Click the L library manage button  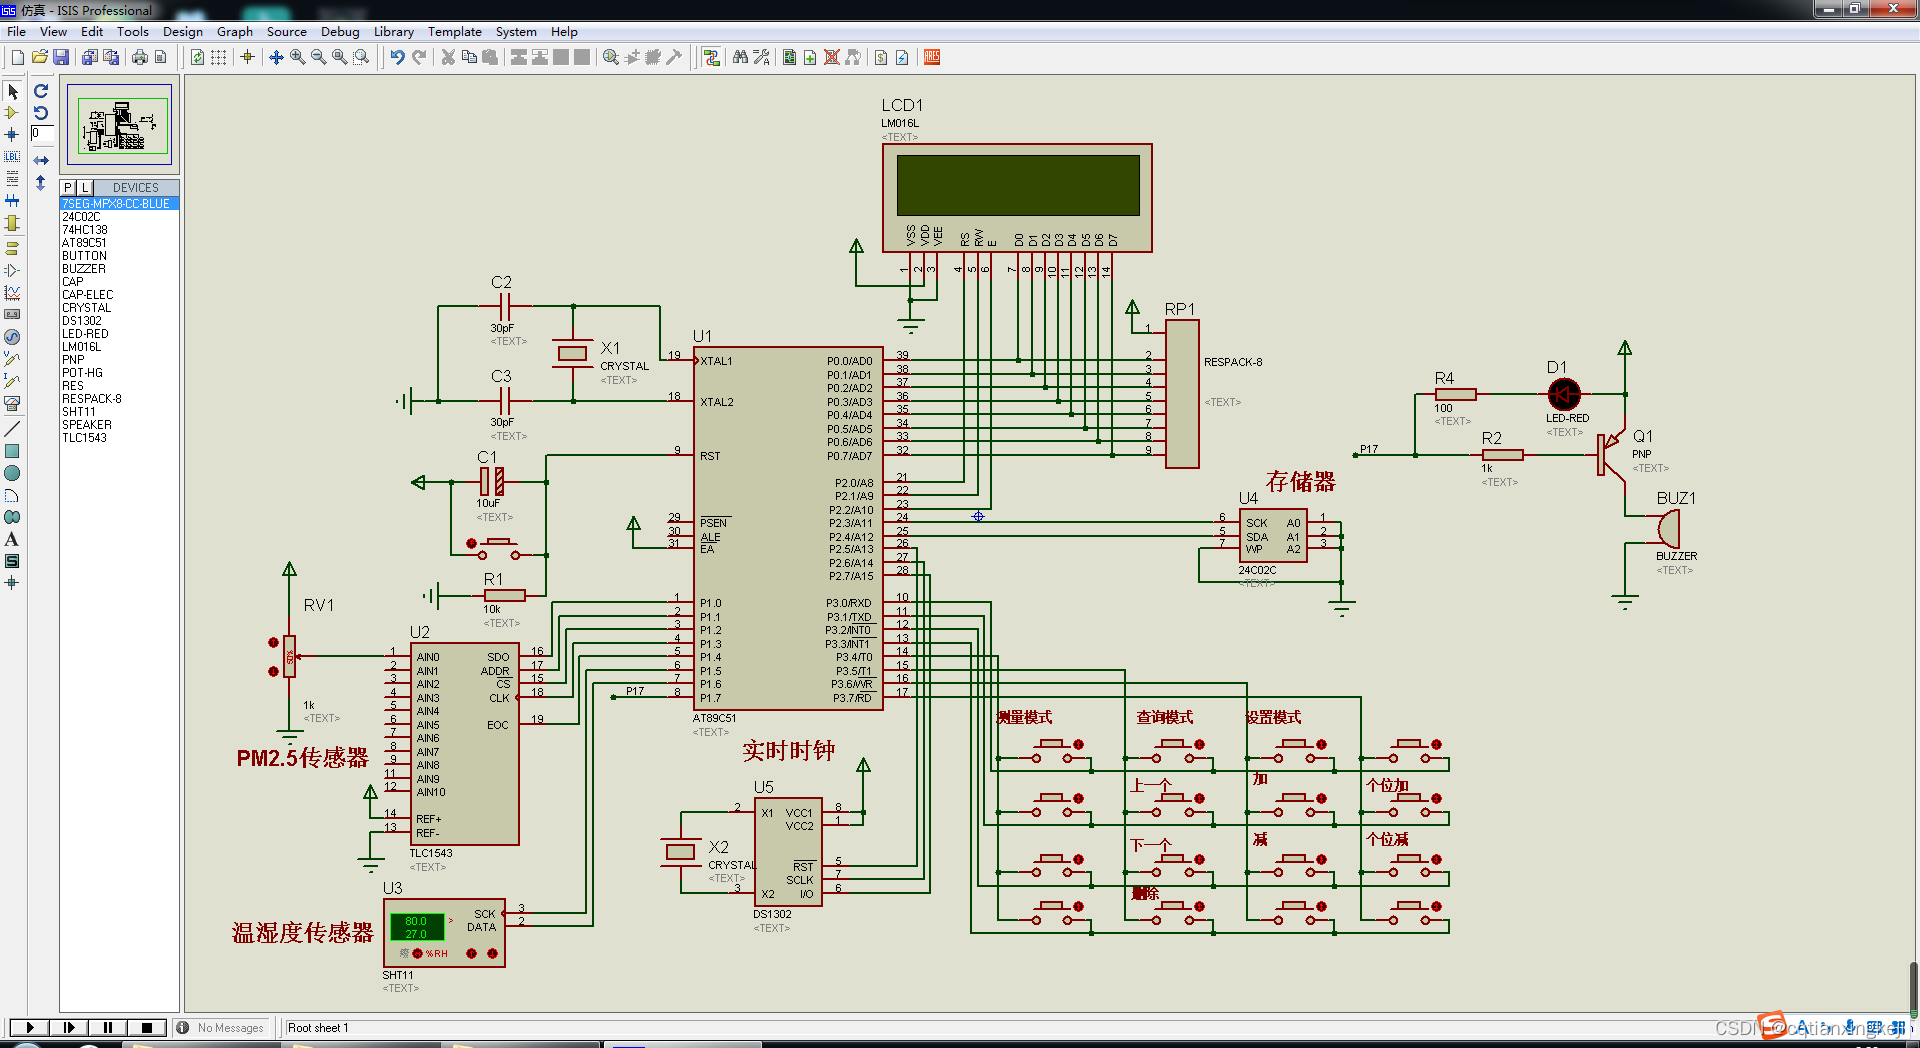[x=85, y=188]
